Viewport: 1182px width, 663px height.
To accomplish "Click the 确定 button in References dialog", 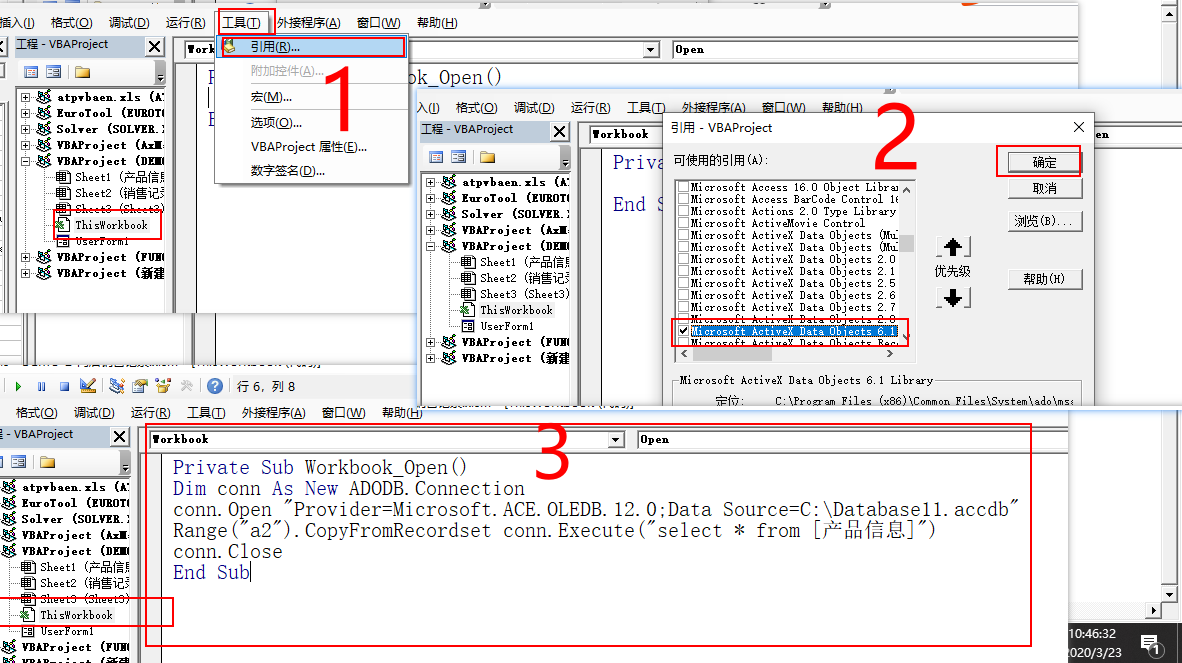I will point(1046,161).
